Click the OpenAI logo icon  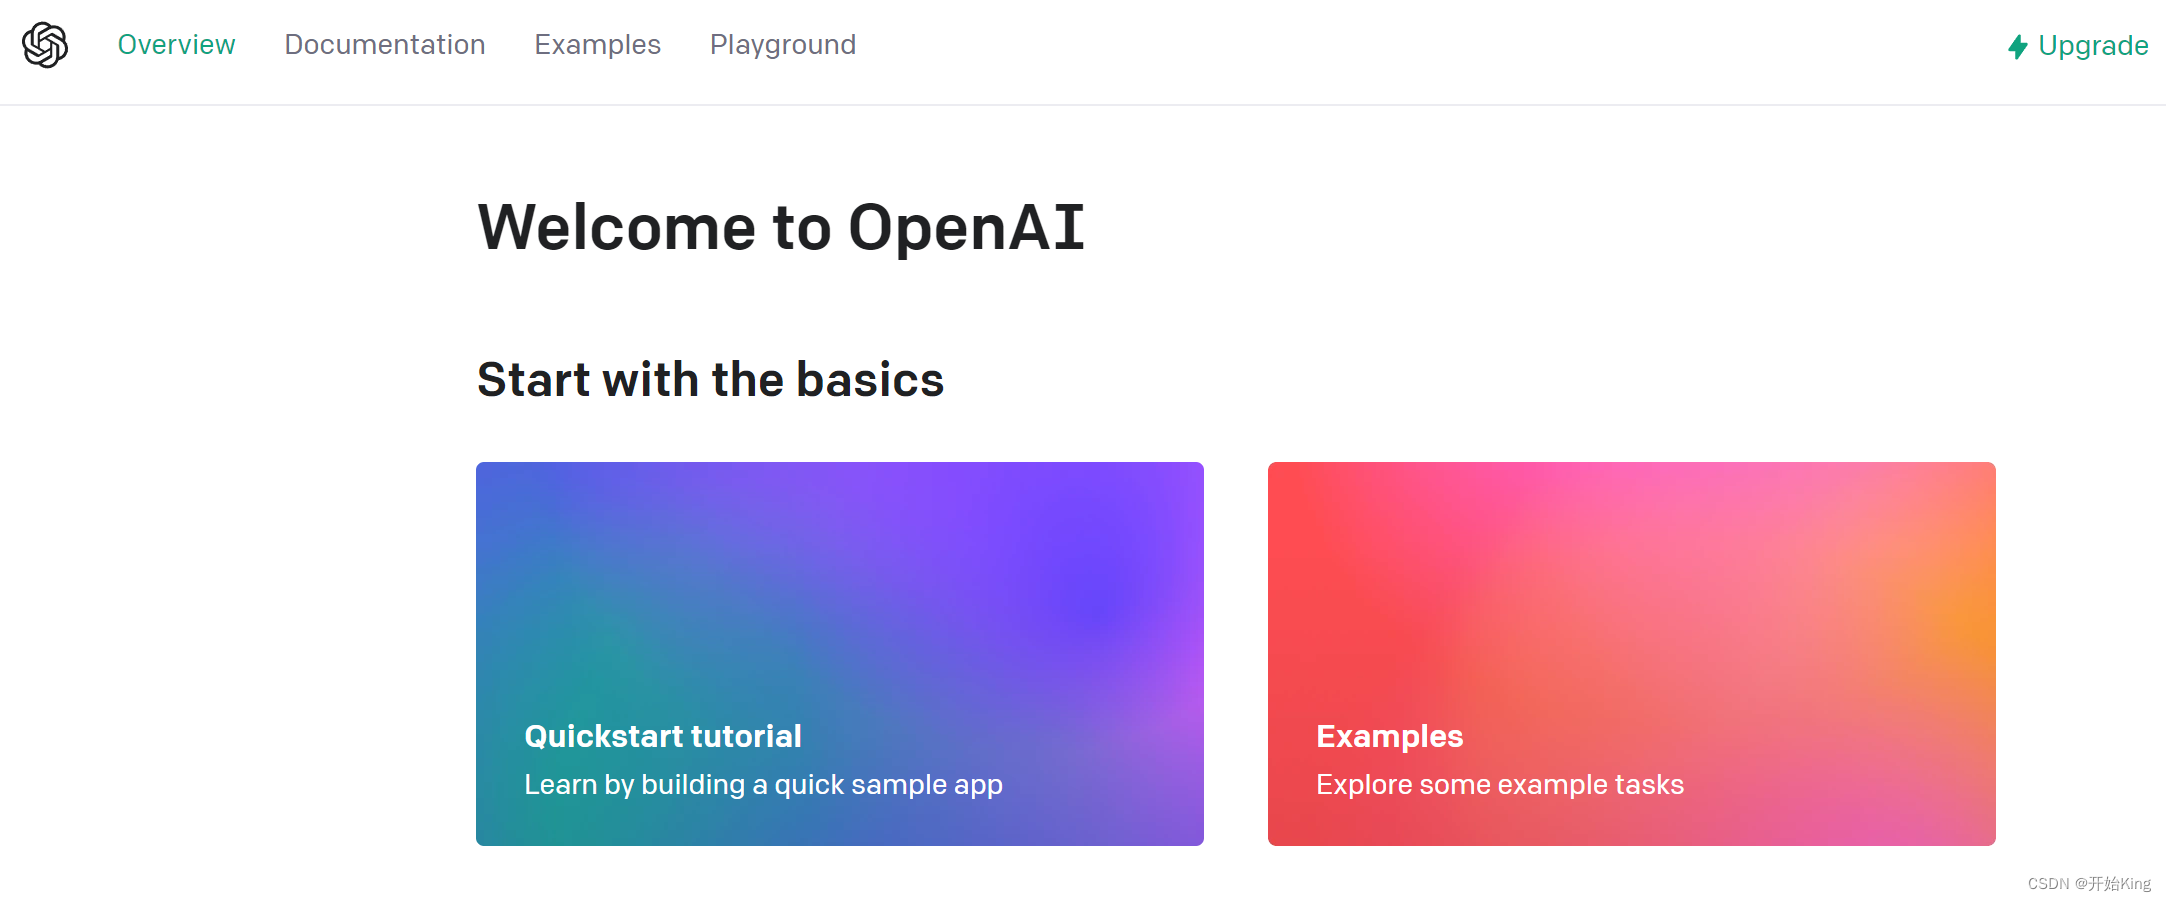(45, 45)
